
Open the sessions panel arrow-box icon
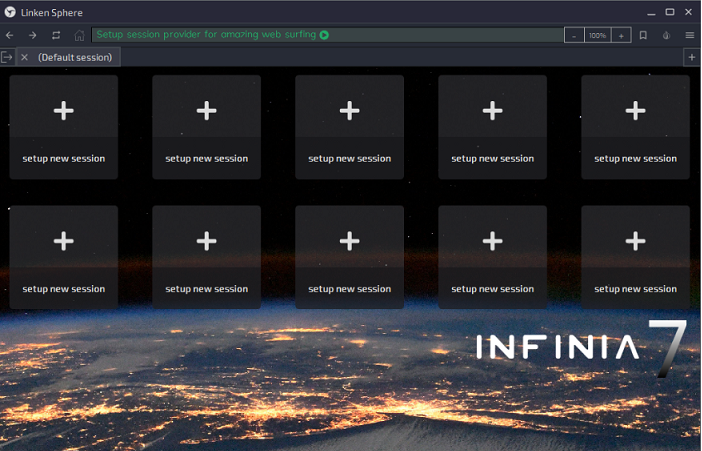coord(7,57)
